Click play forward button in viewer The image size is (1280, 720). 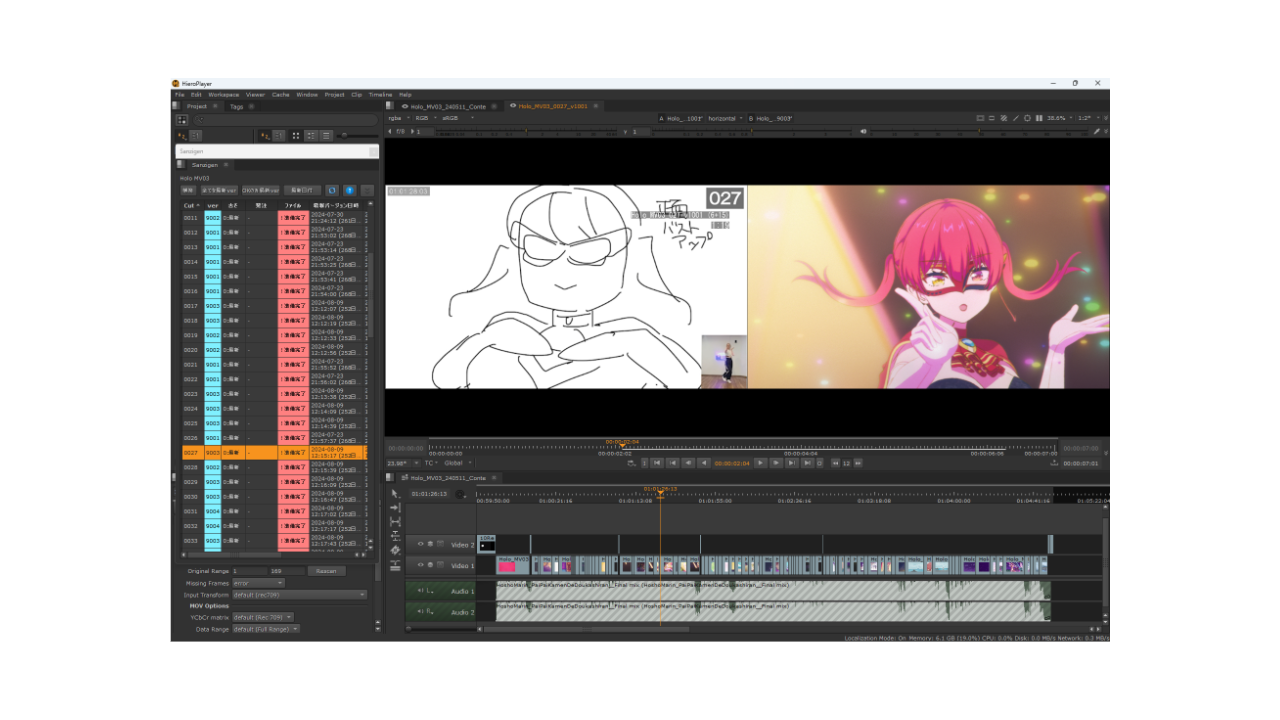click(760, 463)
